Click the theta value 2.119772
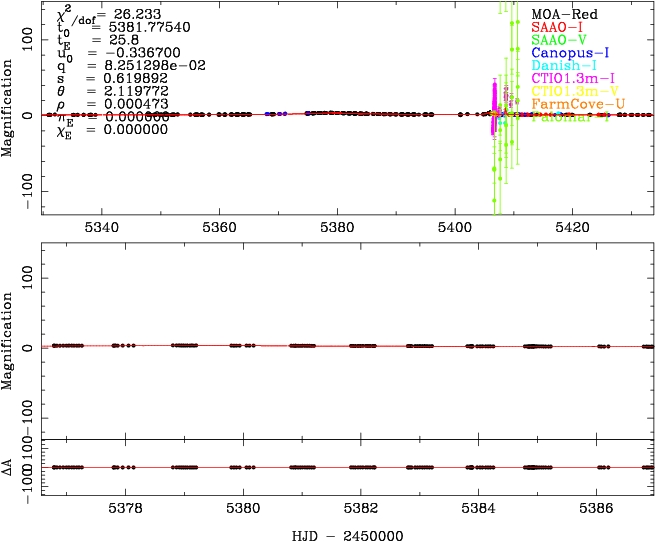Screen dimensions: 655x542 pyautogui.click(x=136, y=91)
